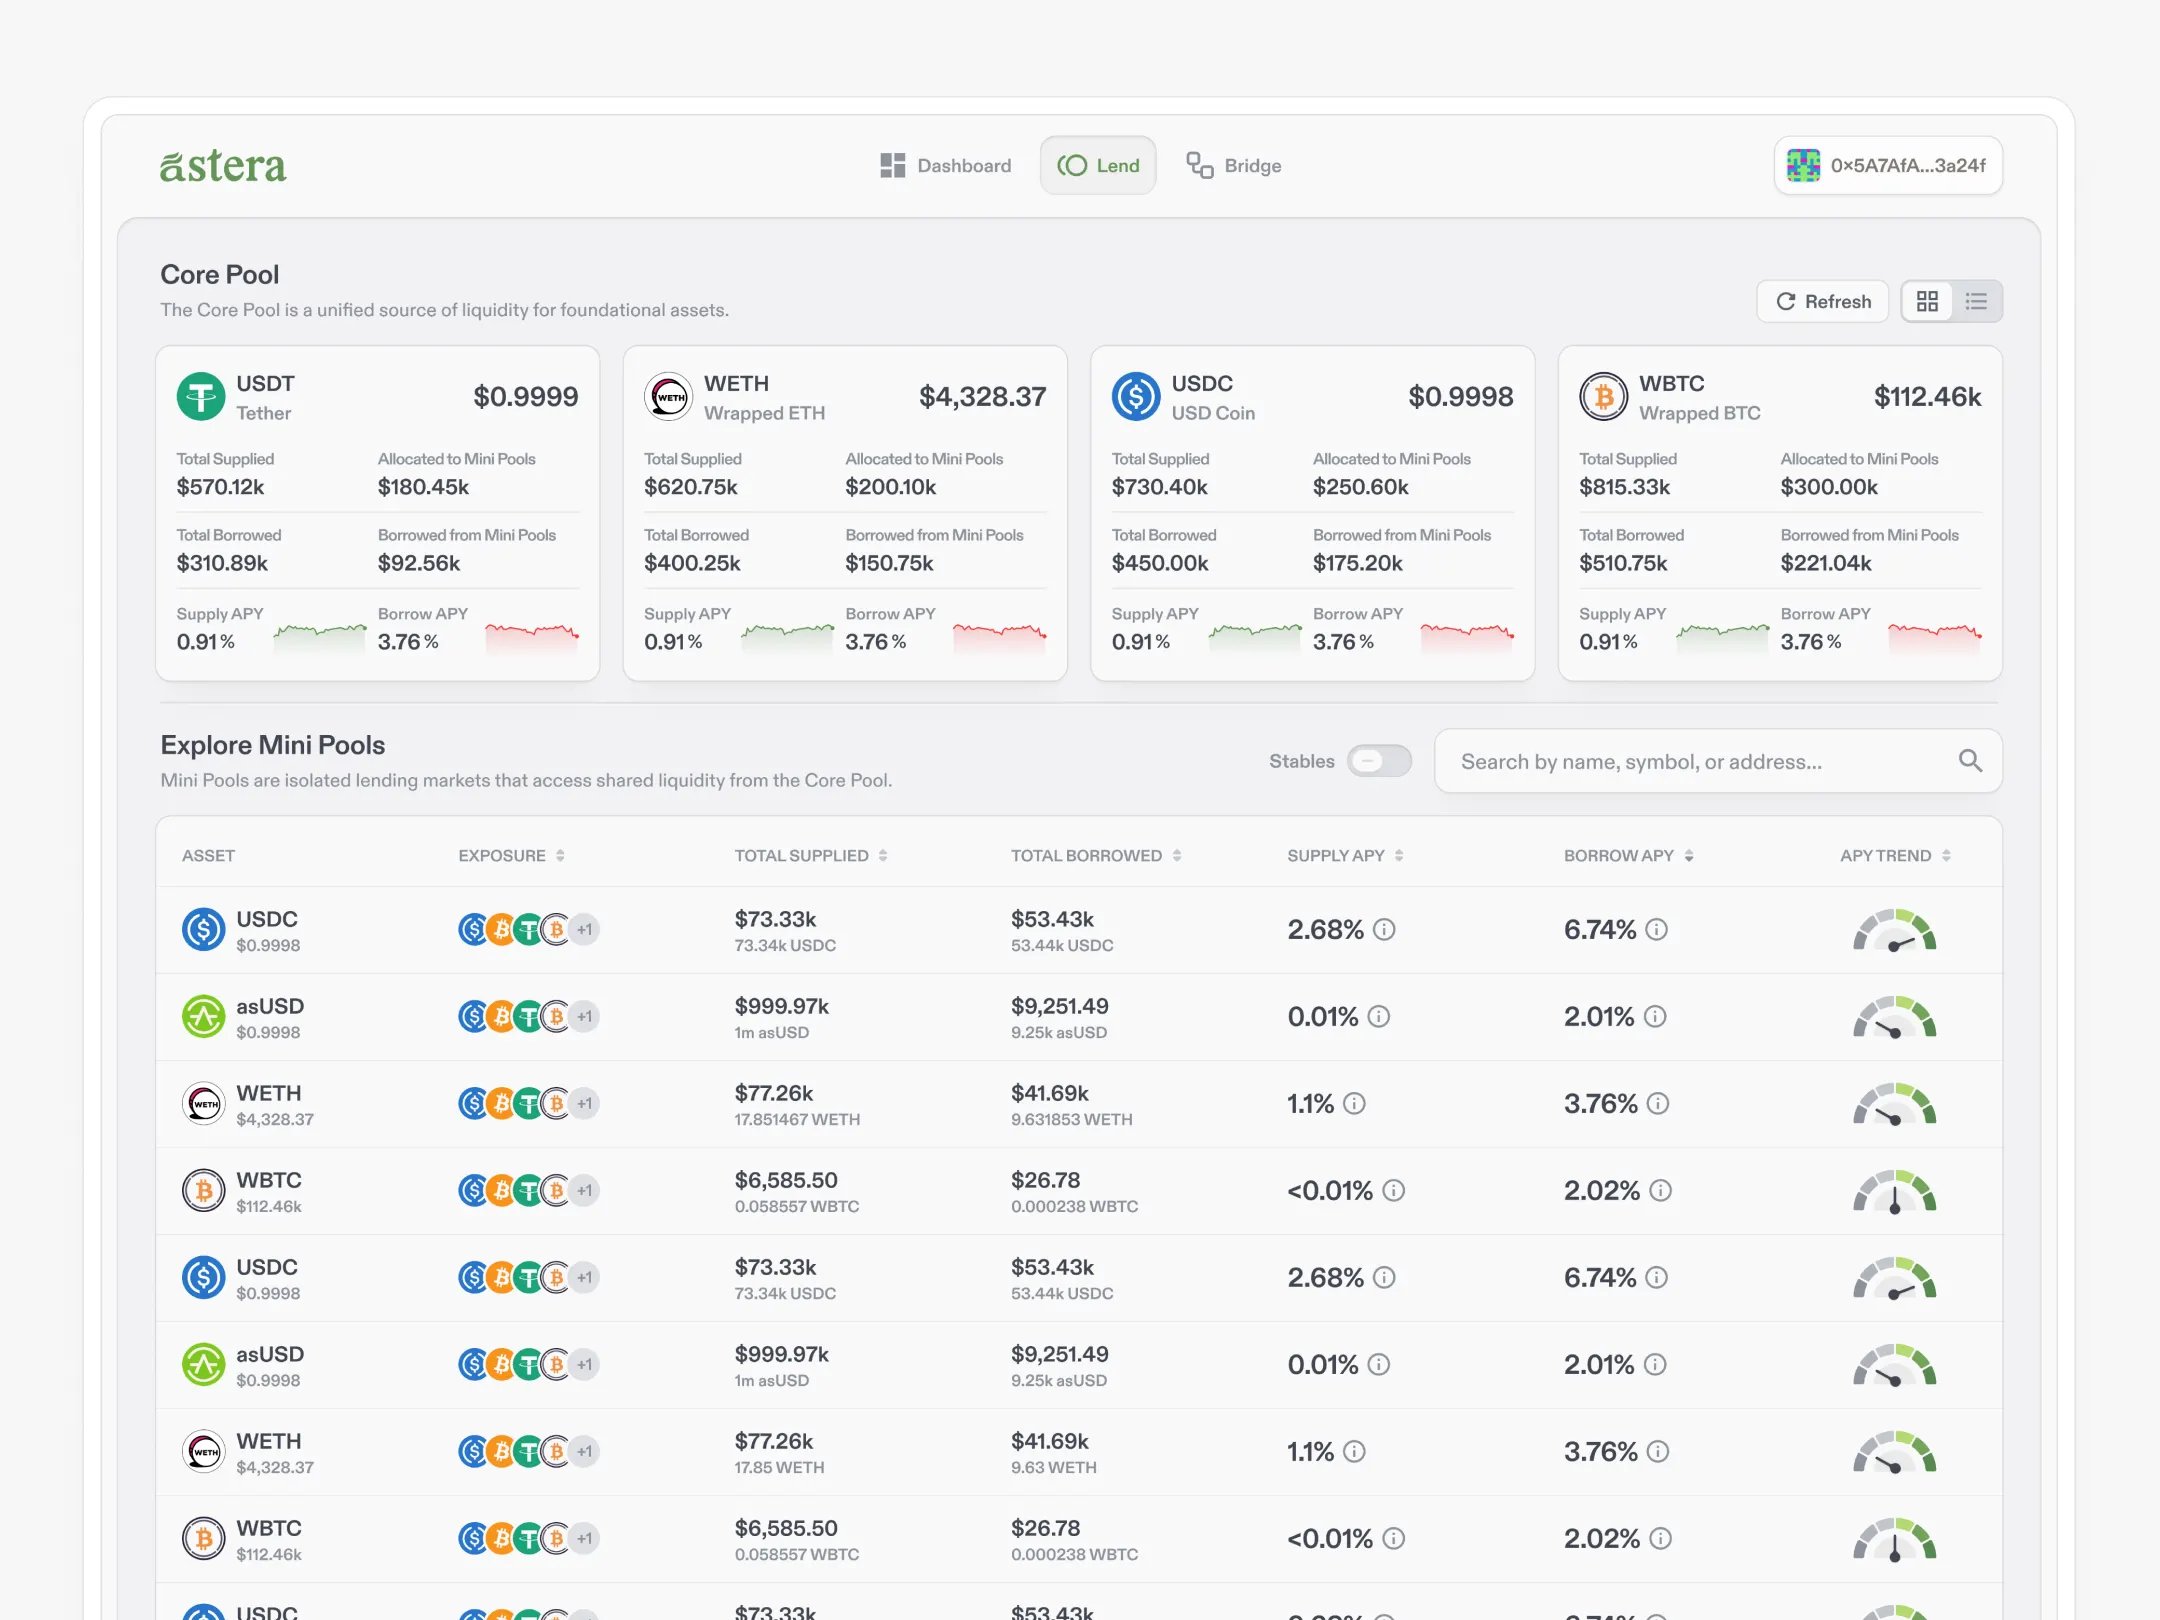Image resolution: width=2160 pixels, height=1620 pixels.
Task: Sort by the Exposure column
Action: click(511, 856)
